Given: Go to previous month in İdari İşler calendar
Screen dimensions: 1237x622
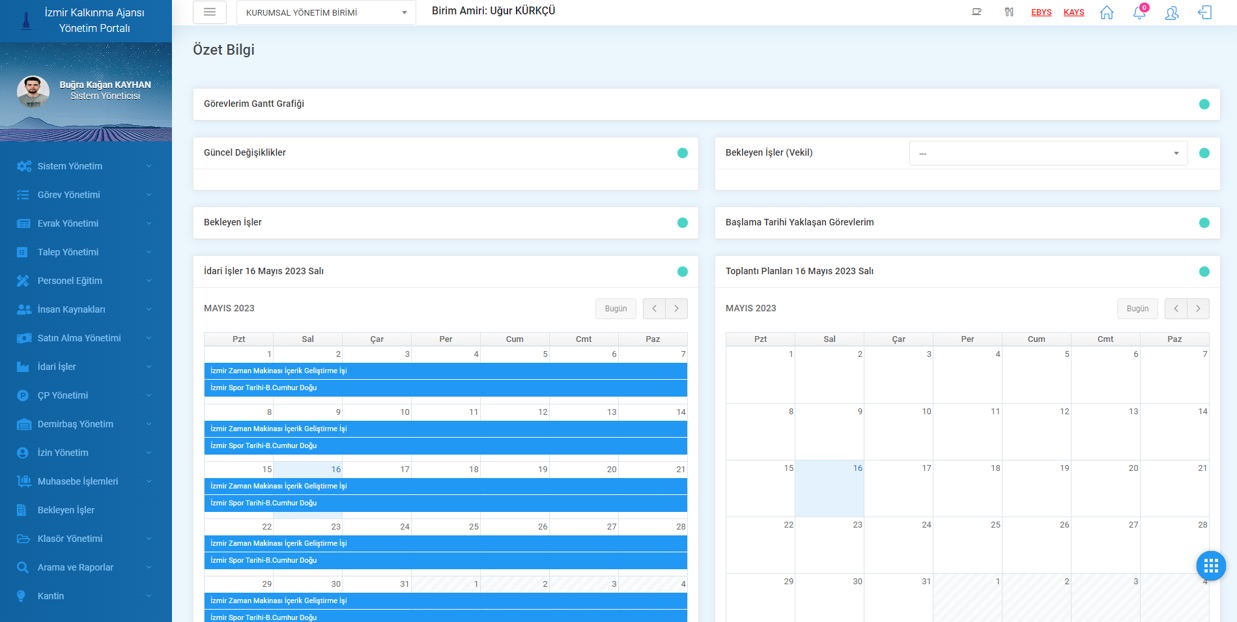Looking at the screenshot, I should (654, 309).
